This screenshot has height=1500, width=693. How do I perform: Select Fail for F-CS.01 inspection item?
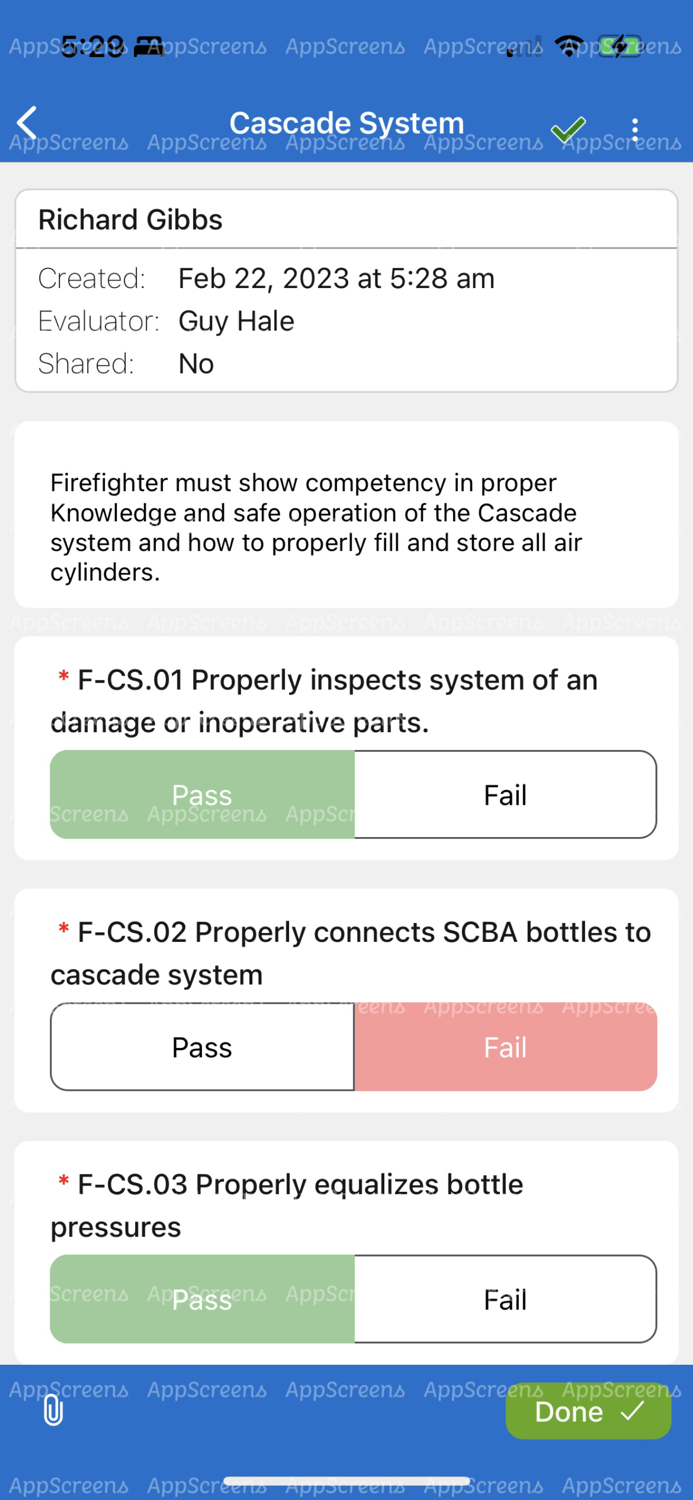[506, 794]
